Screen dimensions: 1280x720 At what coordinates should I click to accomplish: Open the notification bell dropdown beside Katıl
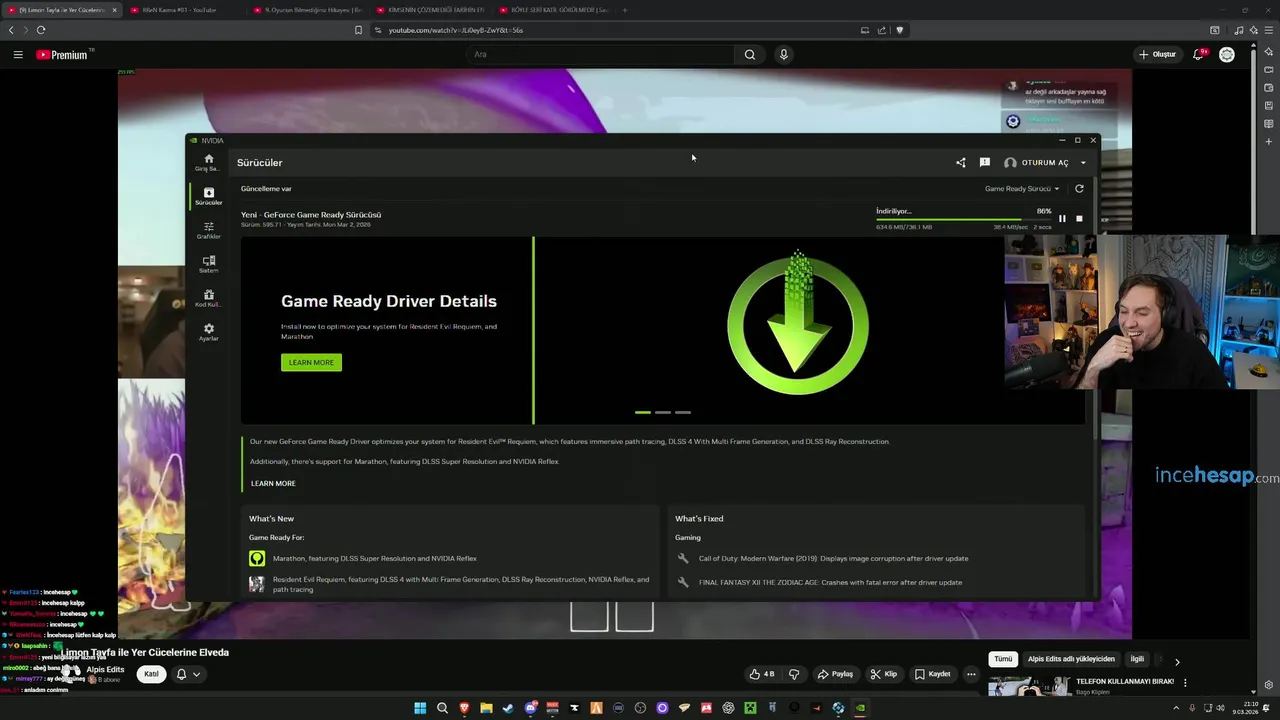point(188,674)
